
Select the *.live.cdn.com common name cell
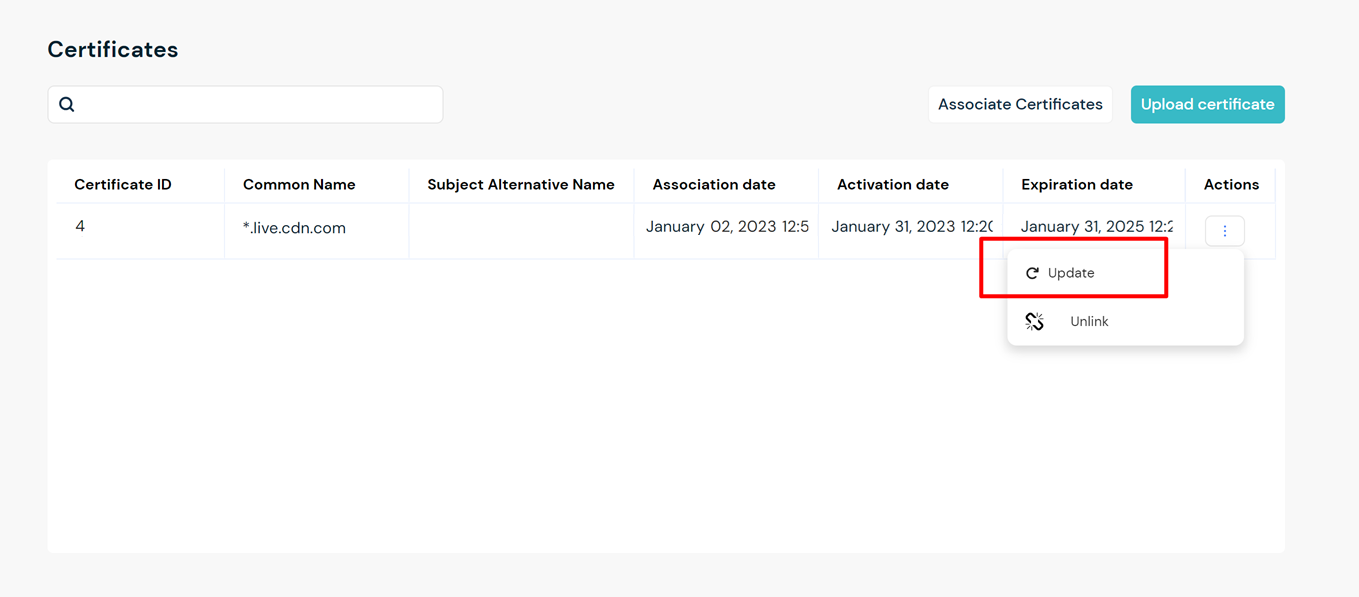(x=317, y=231)
